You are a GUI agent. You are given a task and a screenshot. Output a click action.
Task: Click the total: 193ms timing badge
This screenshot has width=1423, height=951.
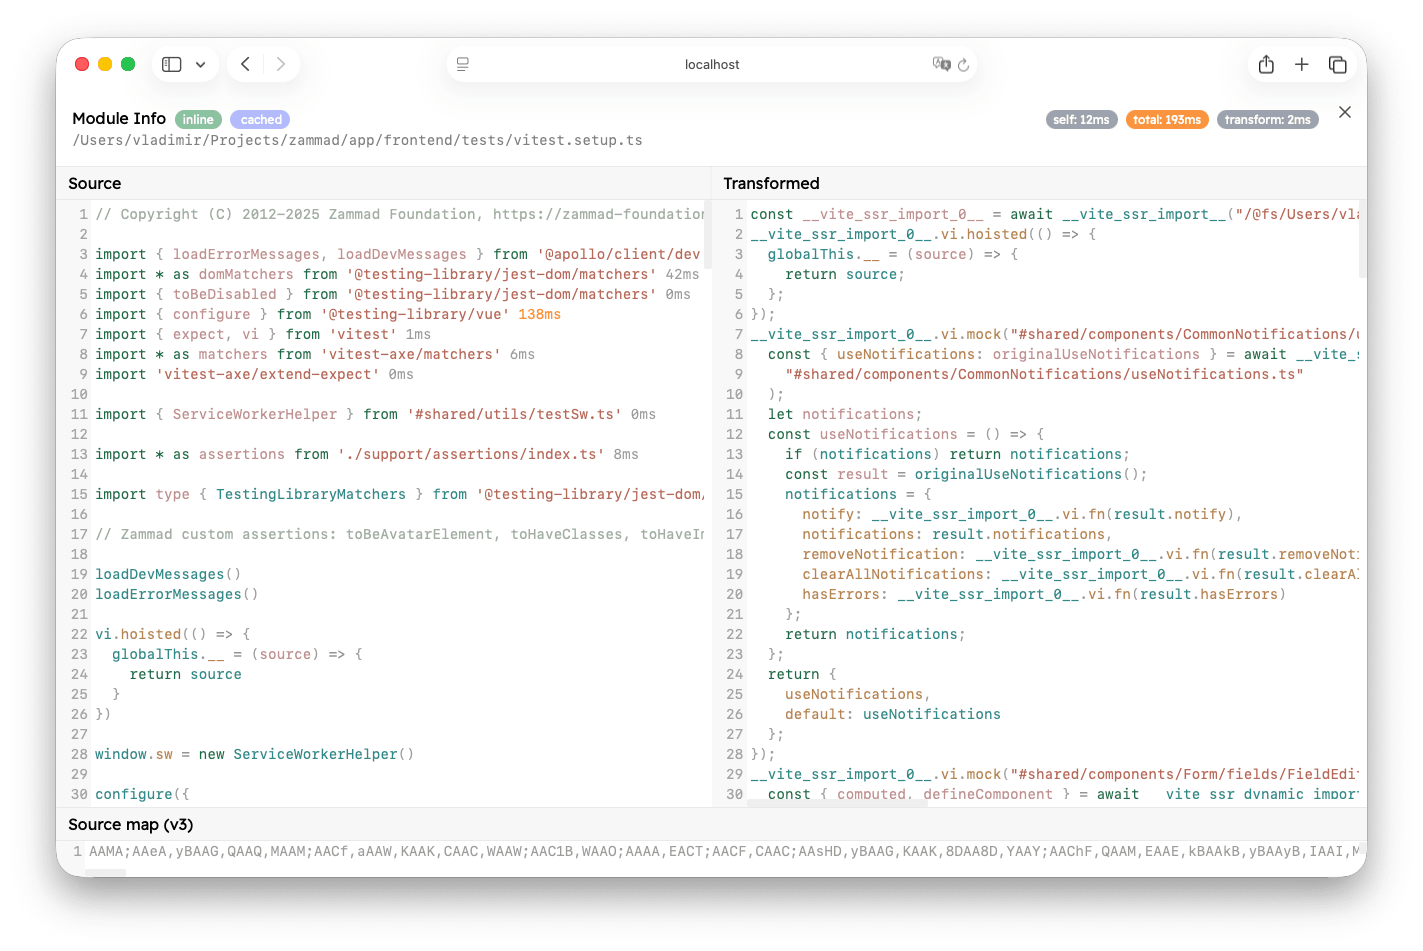(x=1167, y=118)
